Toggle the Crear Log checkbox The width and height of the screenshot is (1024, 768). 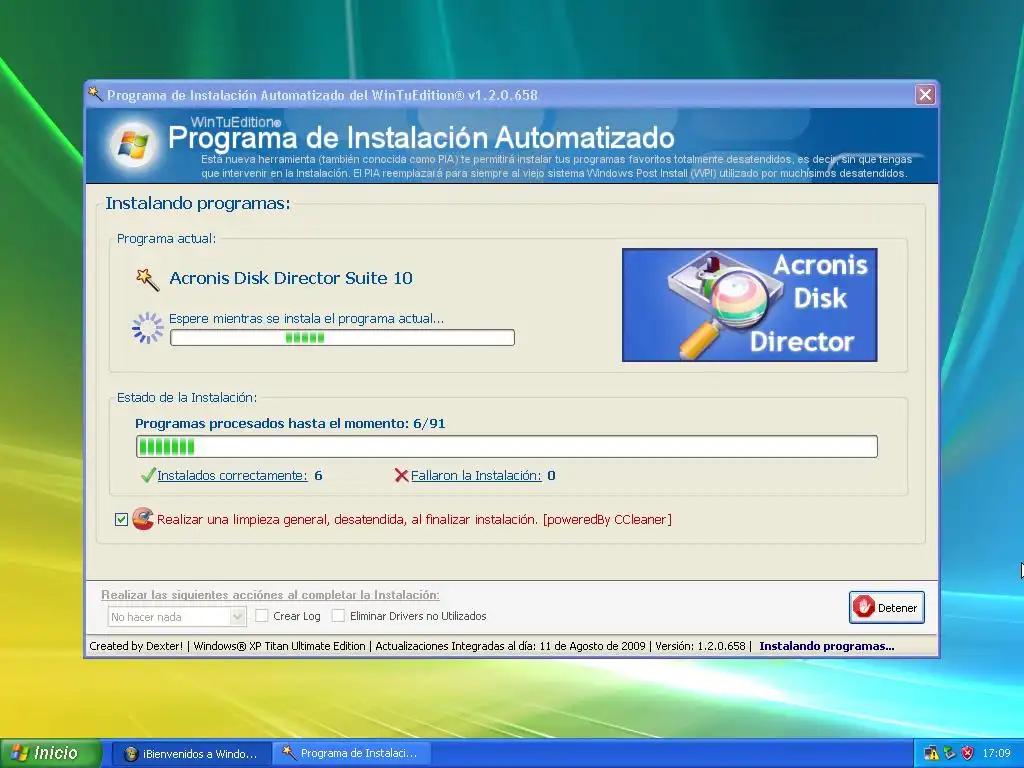coord(262,615)
